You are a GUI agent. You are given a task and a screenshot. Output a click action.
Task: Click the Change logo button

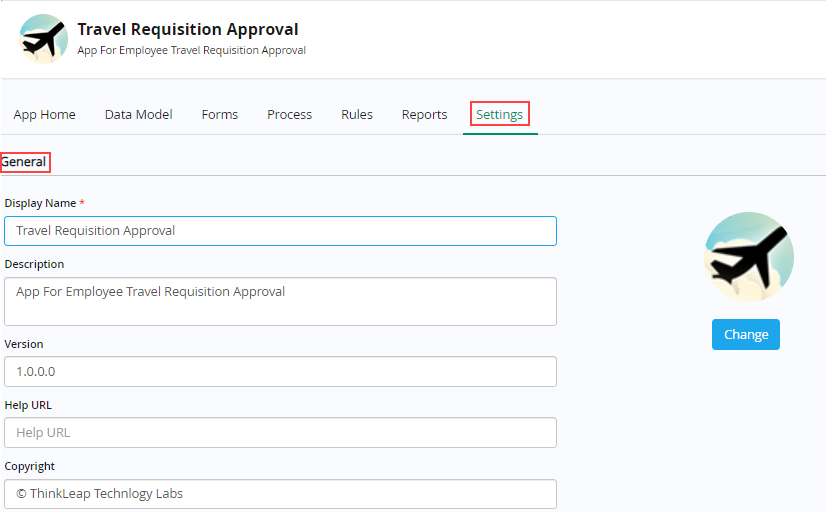click(x=745, y=334)
